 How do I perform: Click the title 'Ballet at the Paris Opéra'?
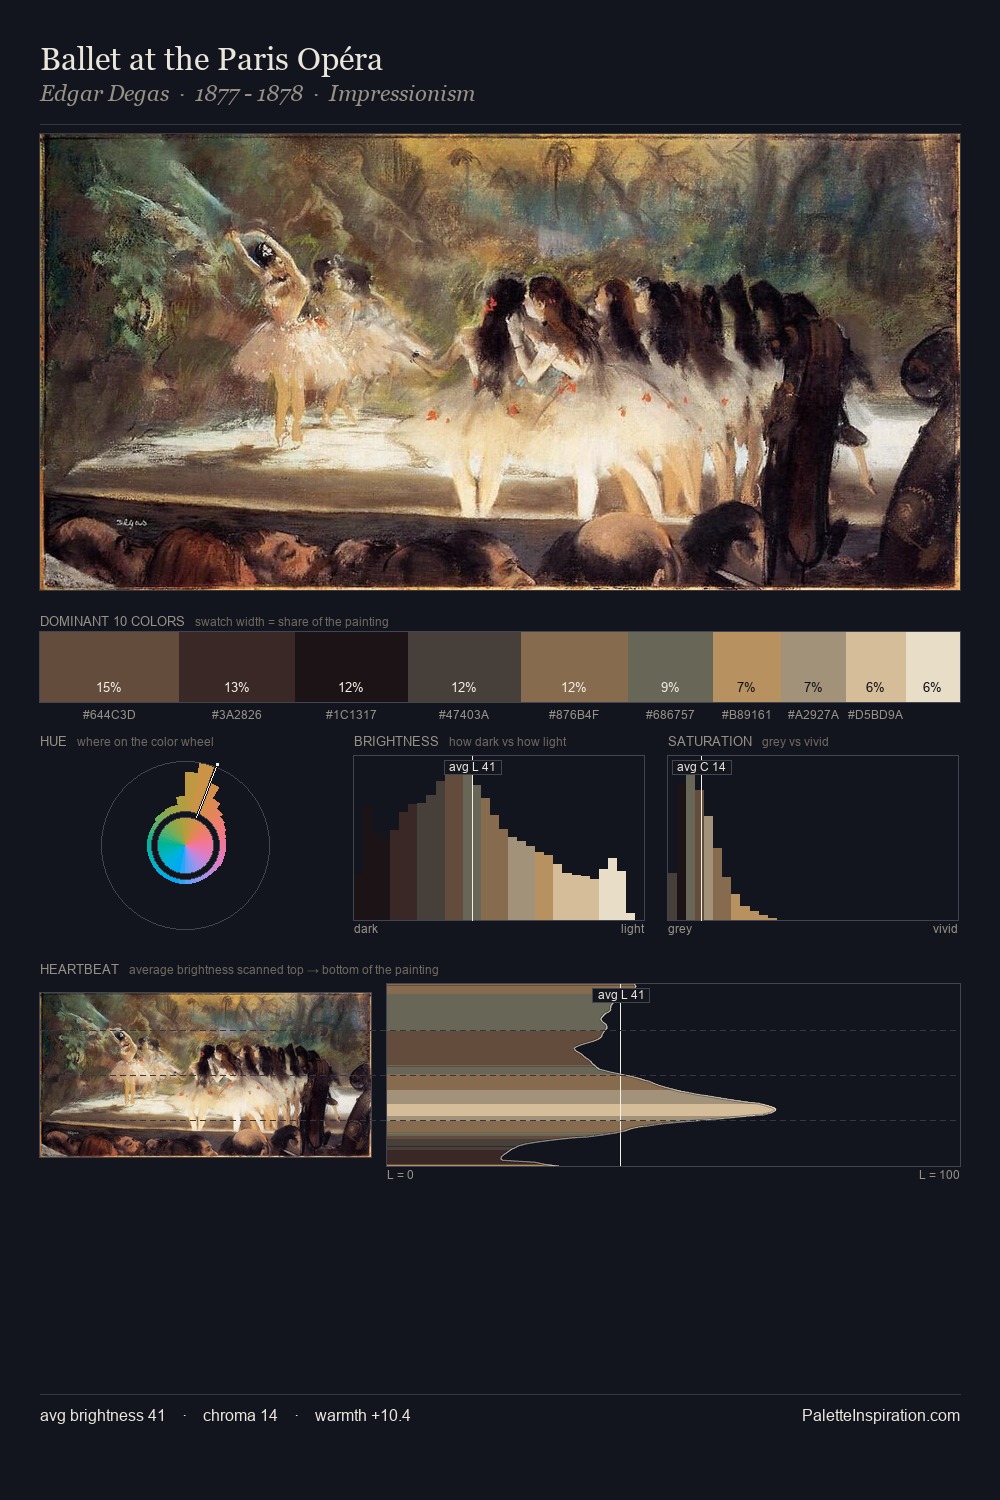tap(211, 59)
